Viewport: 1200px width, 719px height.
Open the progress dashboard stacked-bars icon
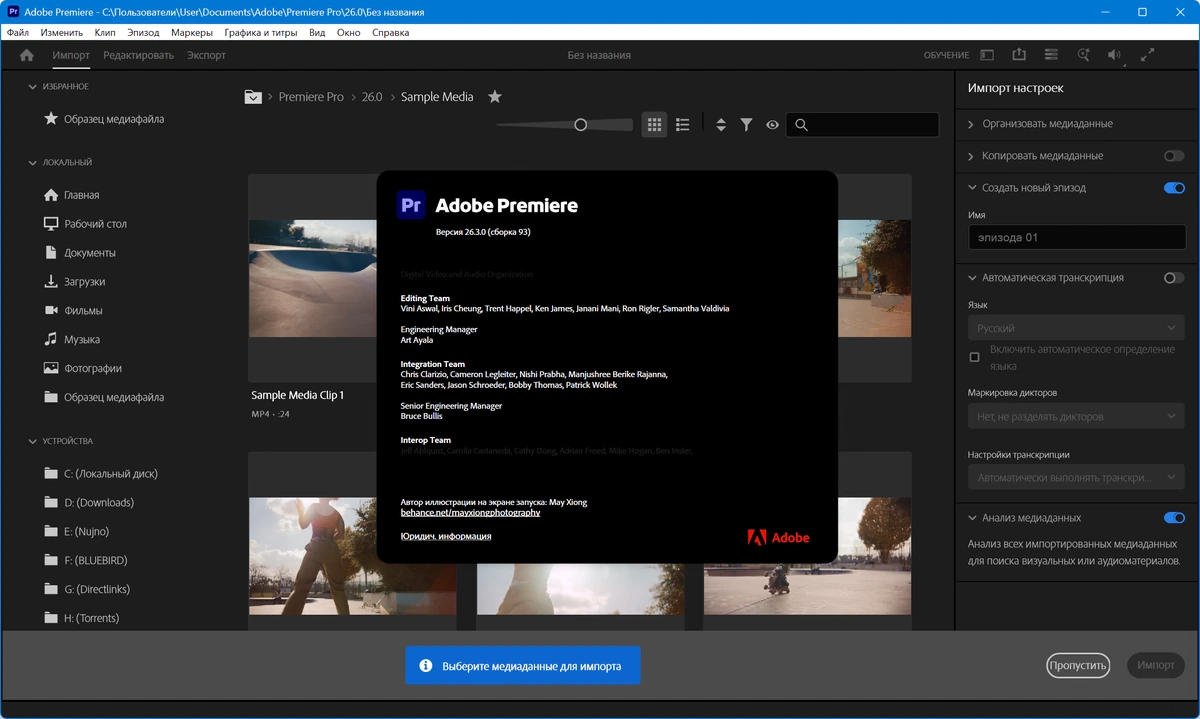point(1051,55)
